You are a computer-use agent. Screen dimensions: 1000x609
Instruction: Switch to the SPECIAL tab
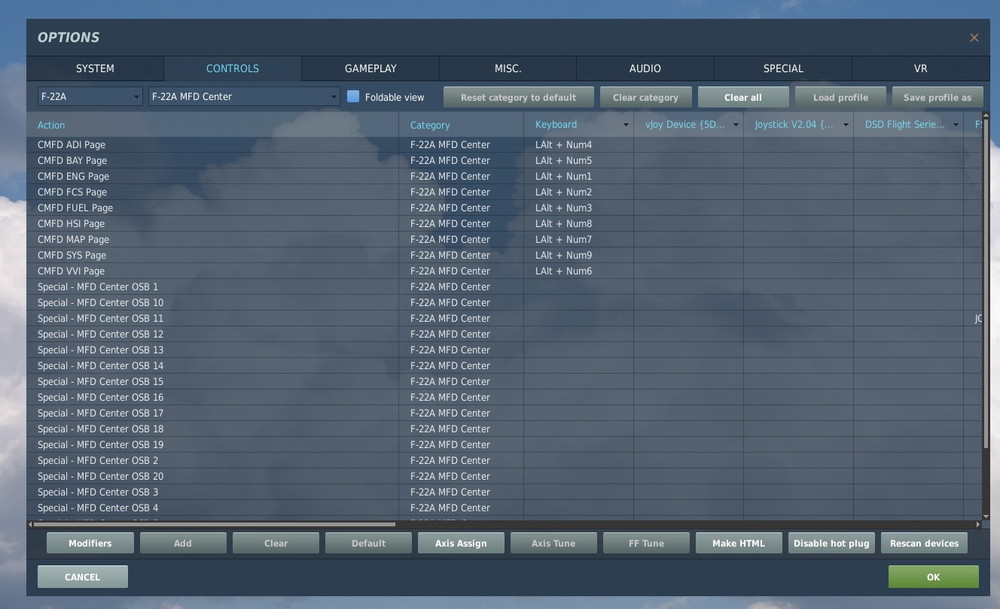(x=783, y=68)
